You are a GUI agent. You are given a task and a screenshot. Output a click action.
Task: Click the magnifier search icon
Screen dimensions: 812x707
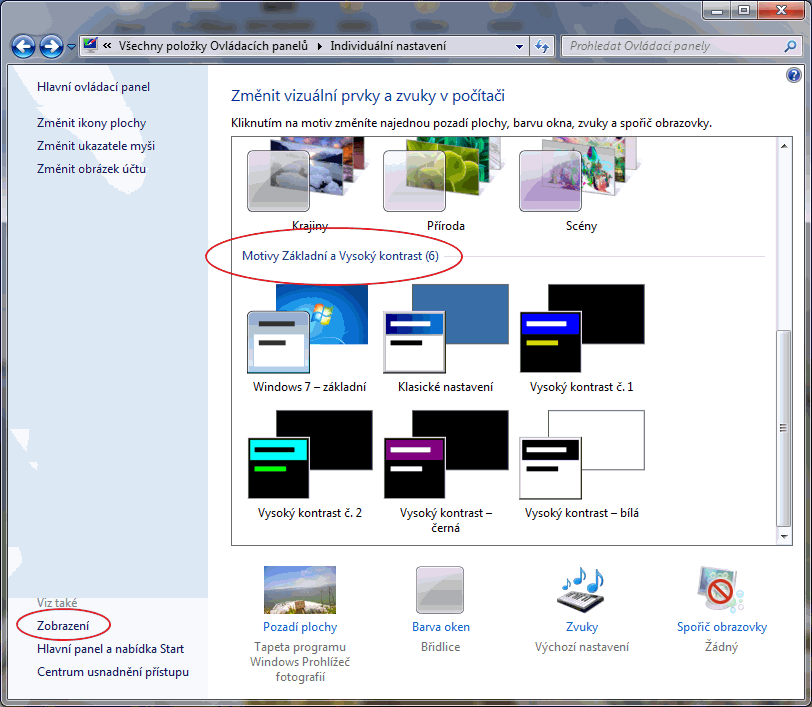tap(790, 46)
